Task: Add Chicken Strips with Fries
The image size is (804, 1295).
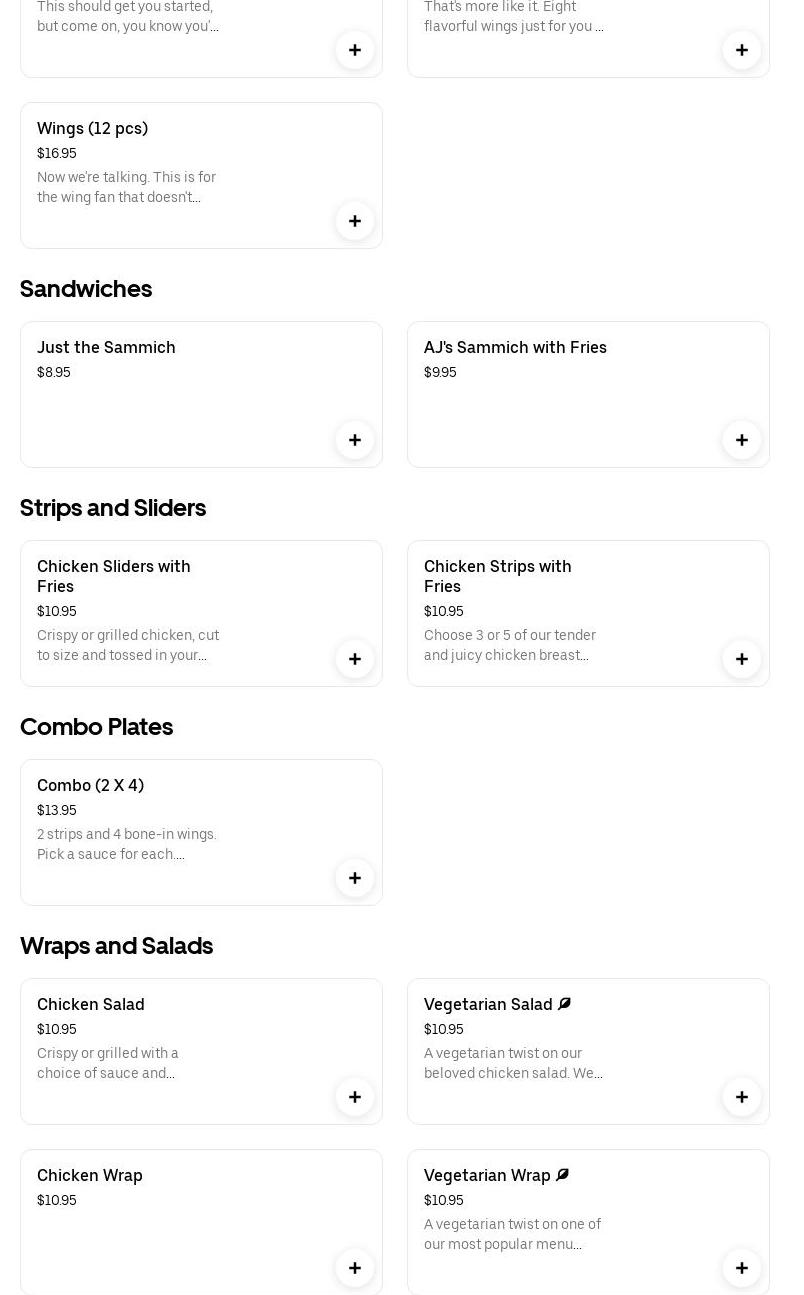Action: pos(742,659)
